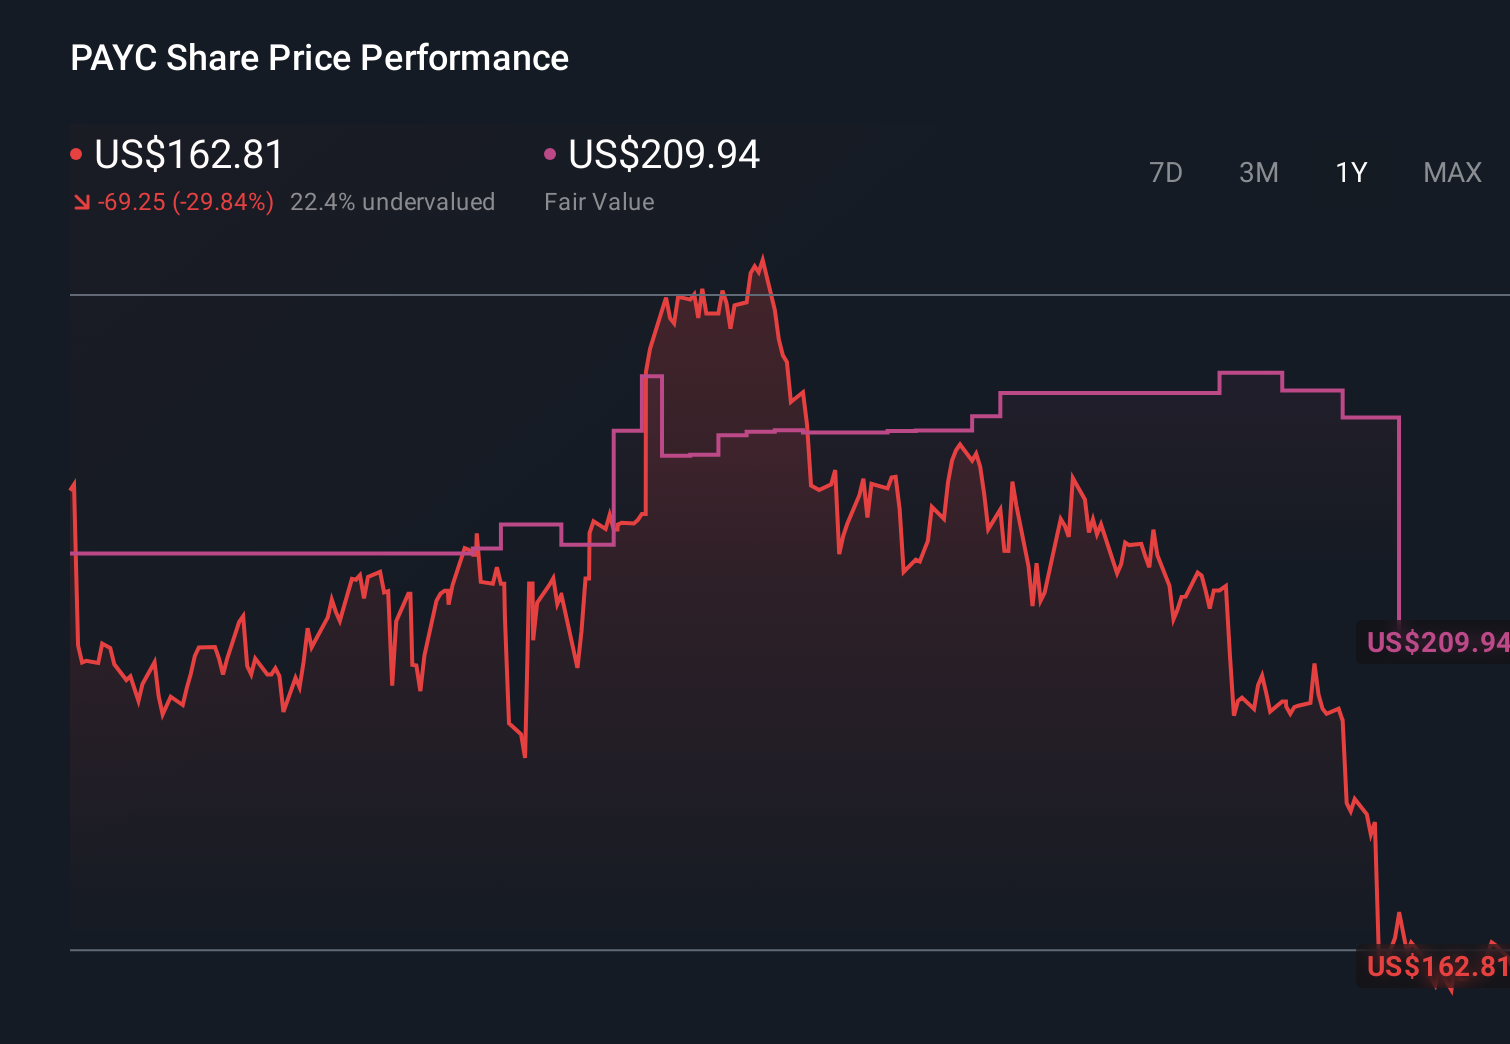The image size is (1510, 1044).
Task: Click the Fair Value text label
Action: click(598, 201)
